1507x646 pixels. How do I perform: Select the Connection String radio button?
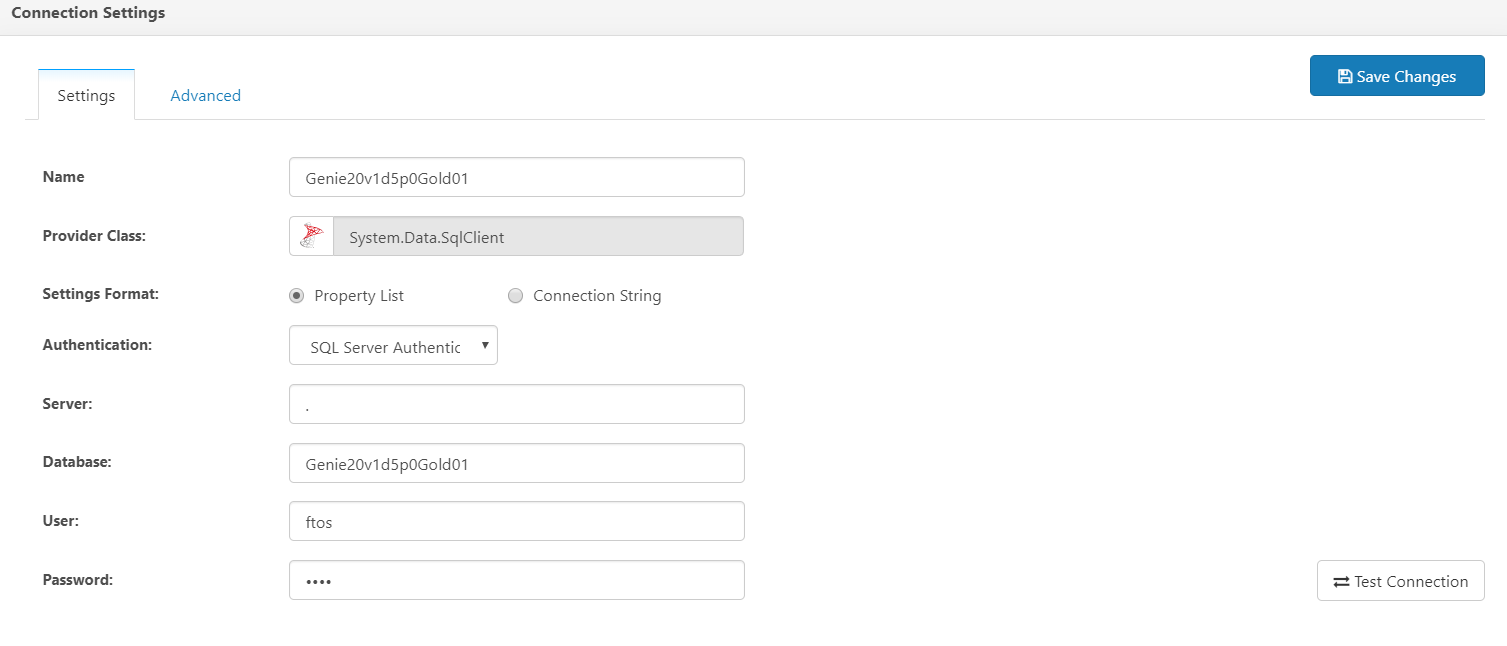point(516,296)
